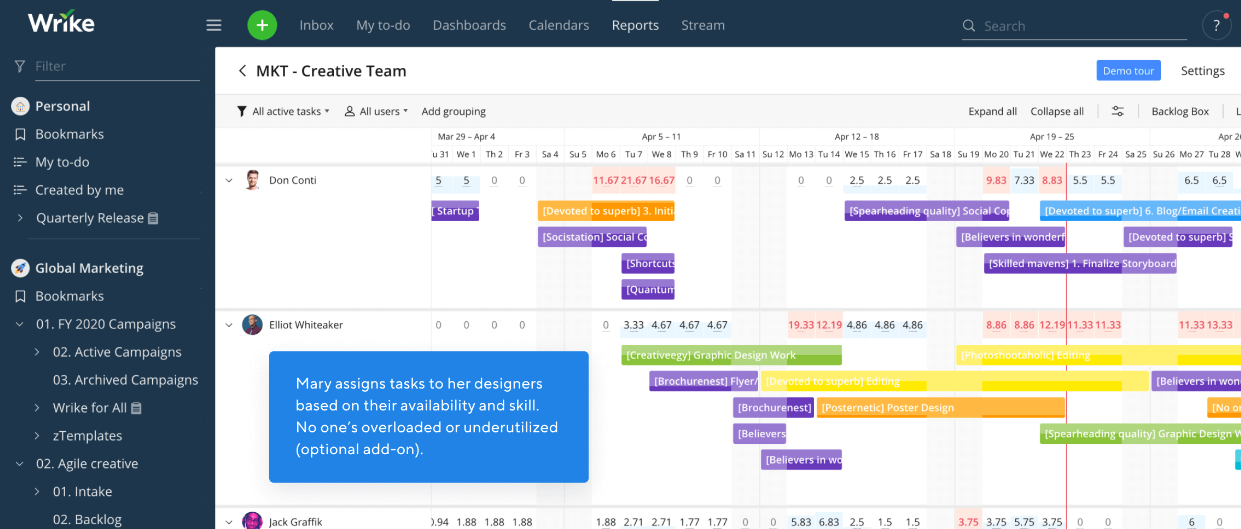Click the back arrow beside MKT - Creative Team
1241x529 pixels.
point(241,71)
